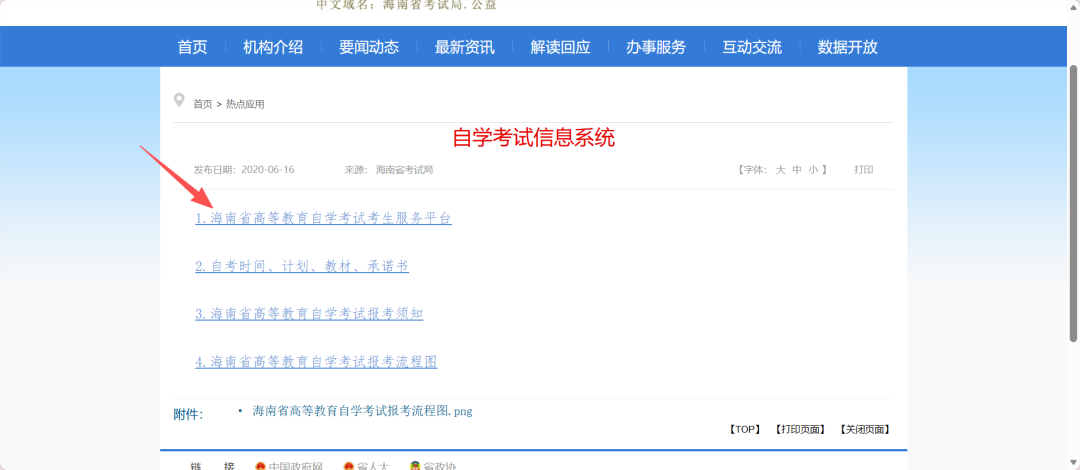Click the source text 海南省考试局
The image size is (1080, 470).
click(404, 170)
